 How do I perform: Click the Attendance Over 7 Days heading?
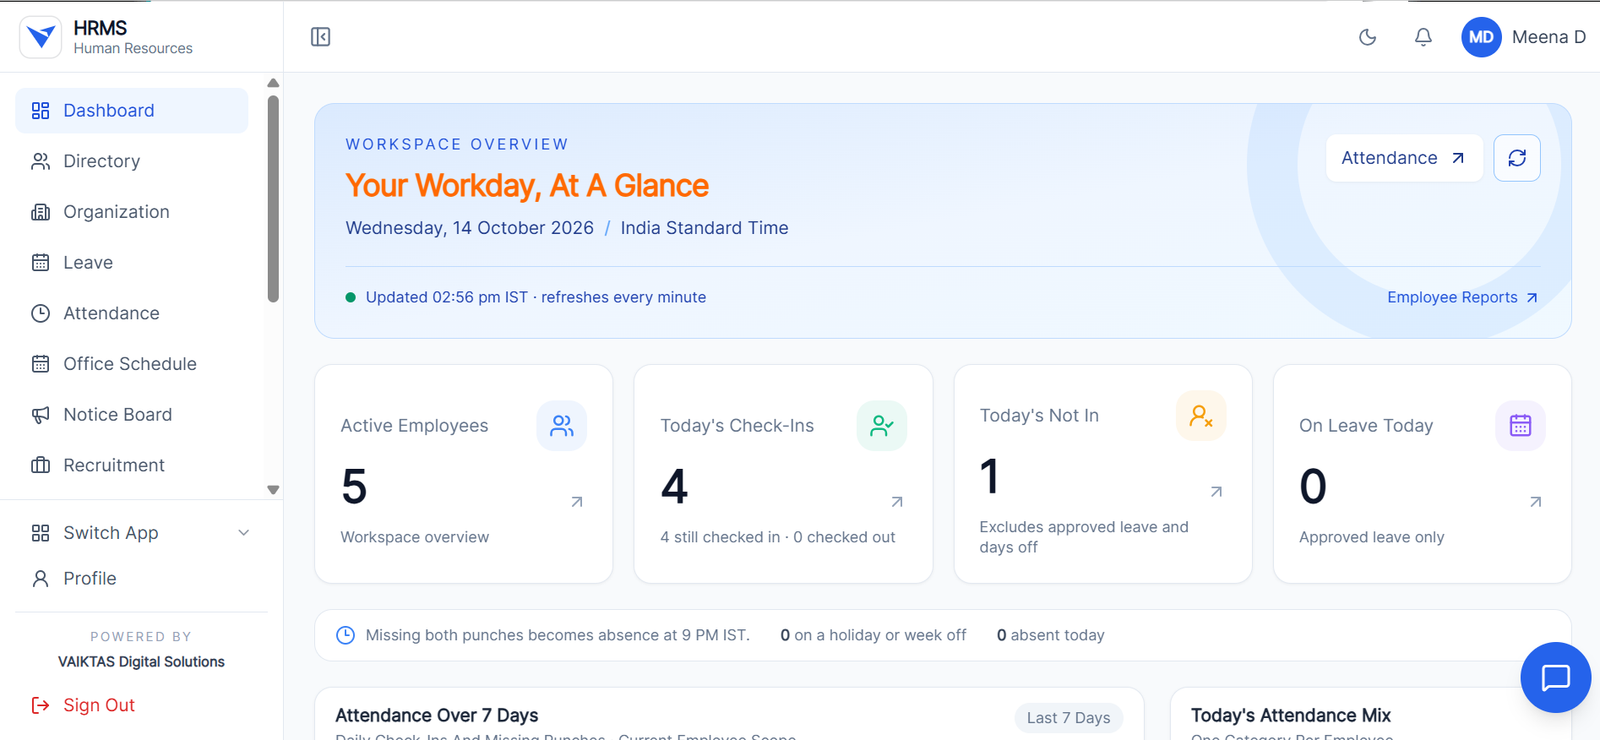(x=437, y=715)
